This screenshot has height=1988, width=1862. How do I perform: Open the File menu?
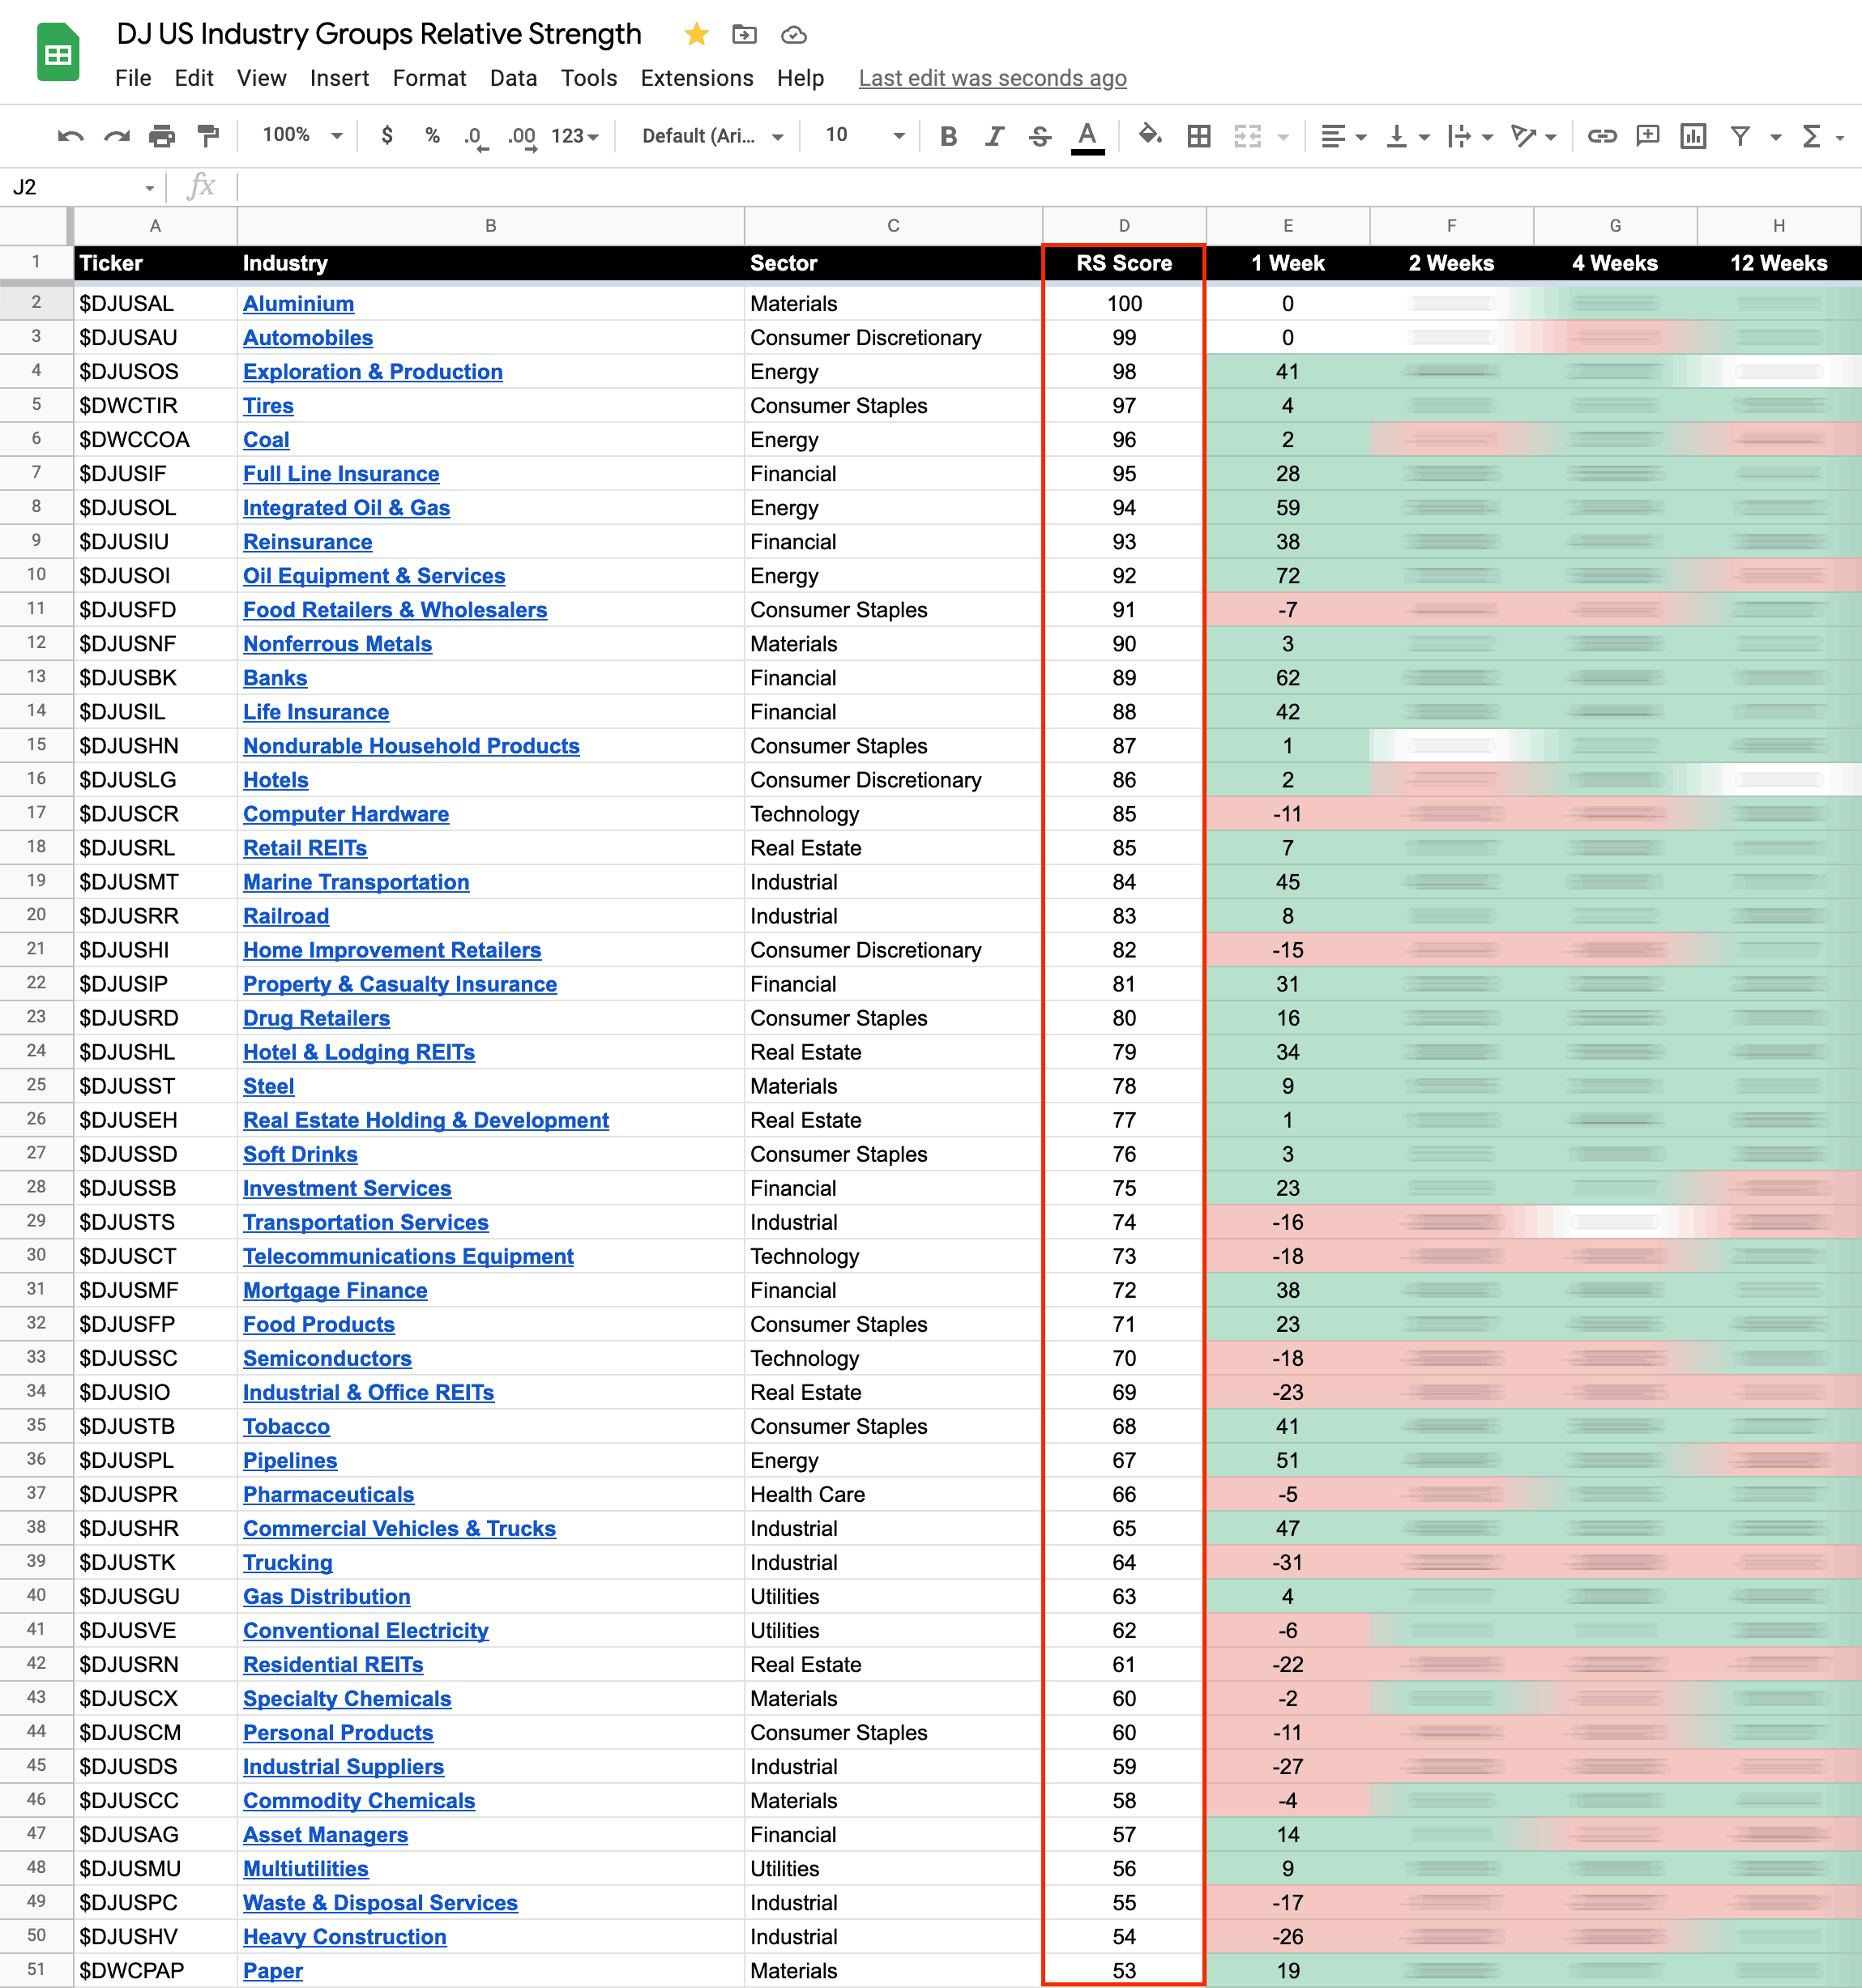(x=133, y=78)
